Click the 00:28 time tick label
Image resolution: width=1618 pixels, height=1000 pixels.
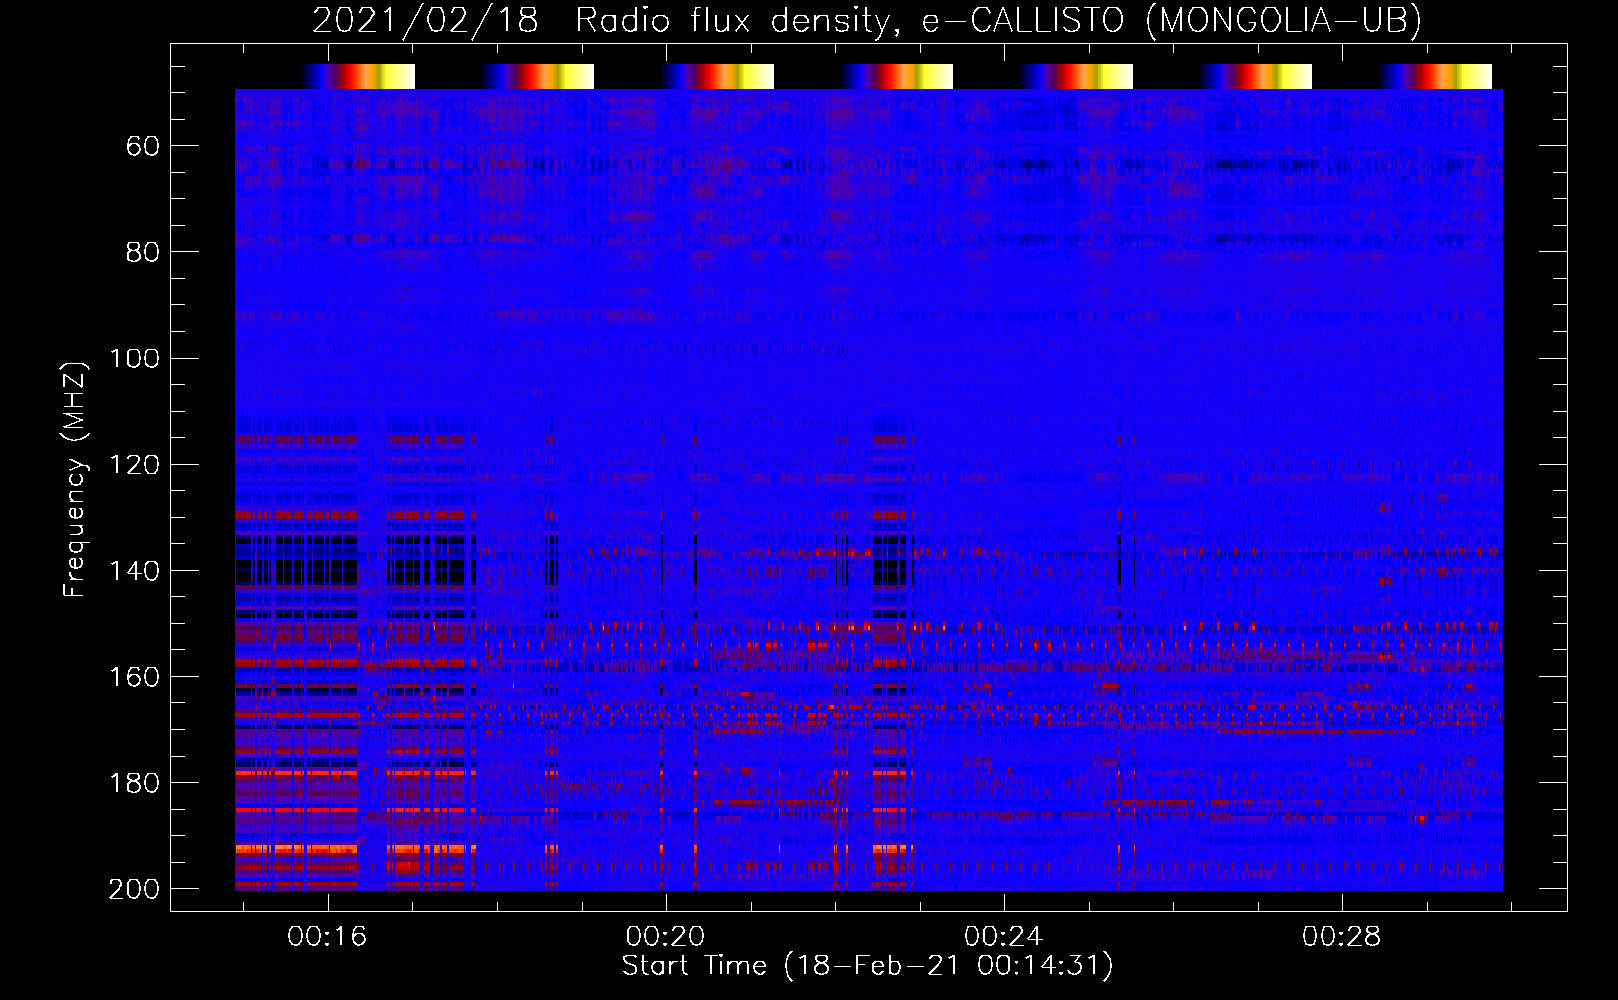point(1341,936)
